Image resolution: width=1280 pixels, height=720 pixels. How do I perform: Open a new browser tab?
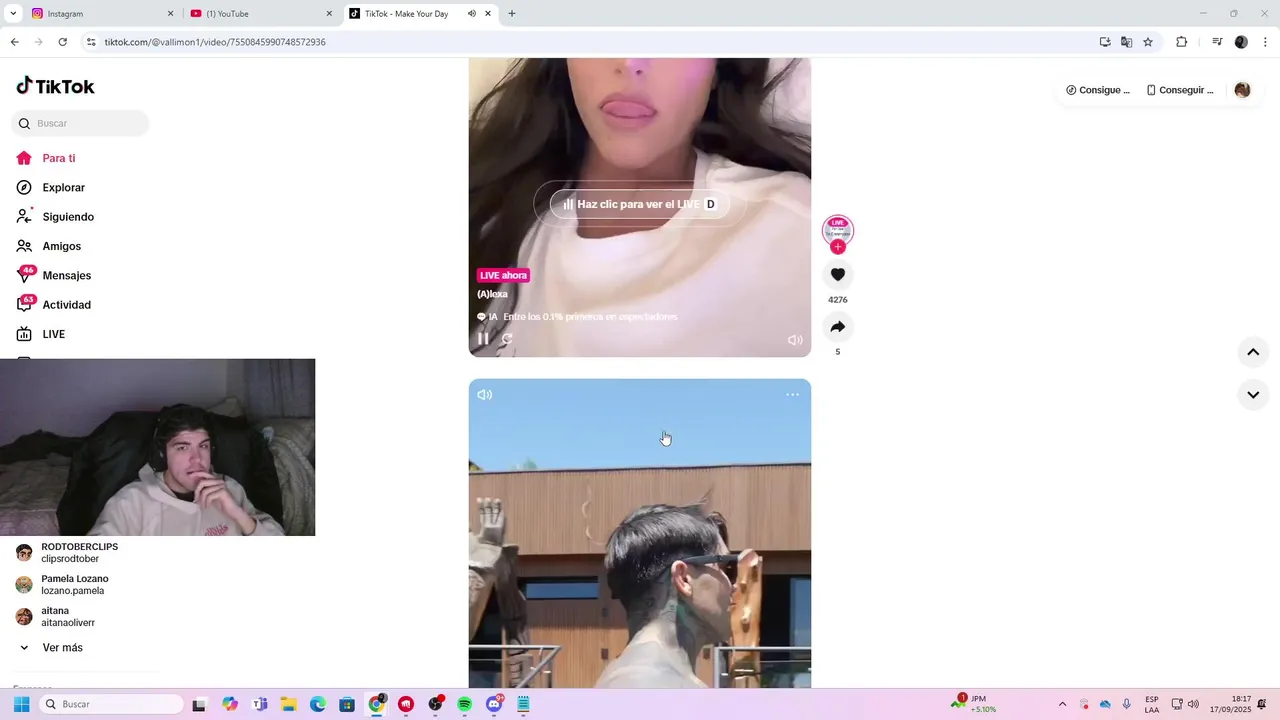(512, 14)
